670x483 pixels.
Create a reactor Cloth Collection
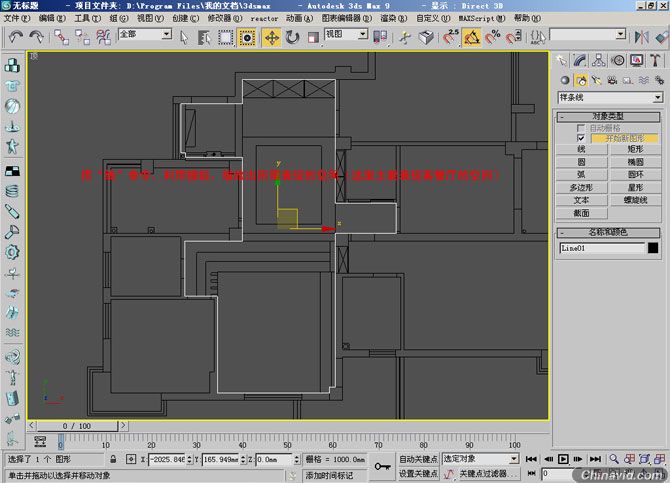12,86
